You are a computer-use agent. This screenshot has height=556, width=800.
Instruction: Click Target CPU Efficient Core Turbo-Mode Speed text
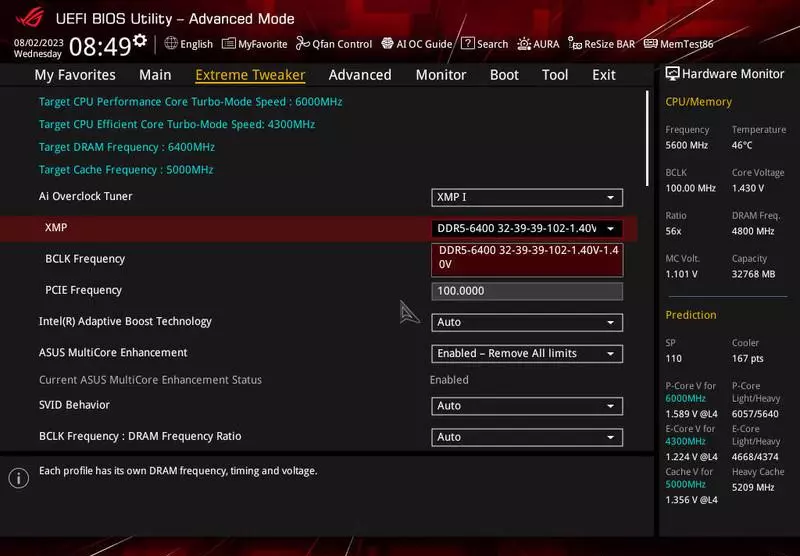click(x=177, y=124)
